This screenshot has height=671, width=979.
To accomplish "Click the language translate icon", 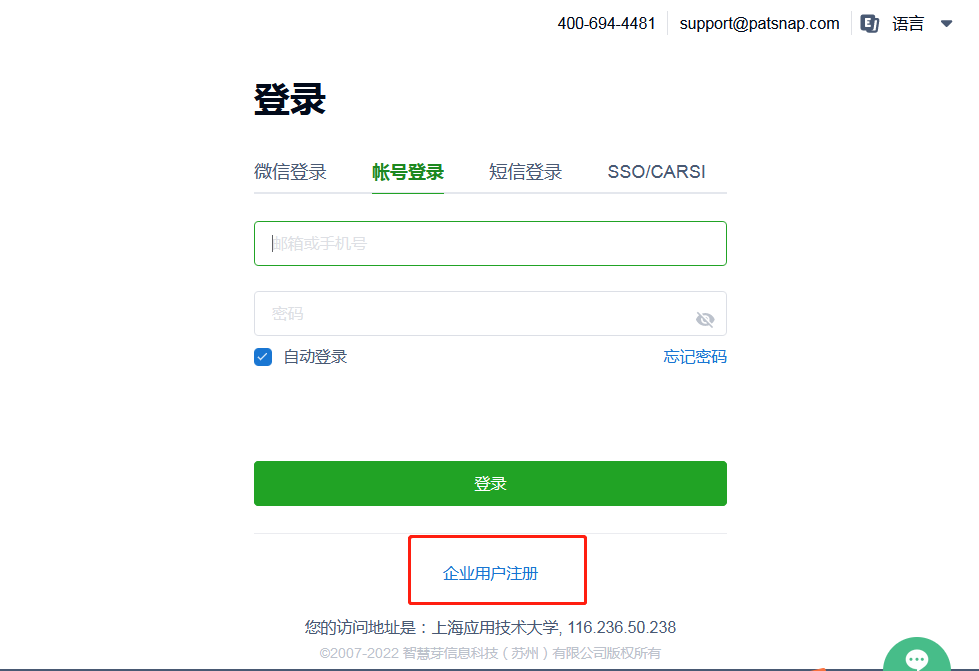I will click(869, 24).
